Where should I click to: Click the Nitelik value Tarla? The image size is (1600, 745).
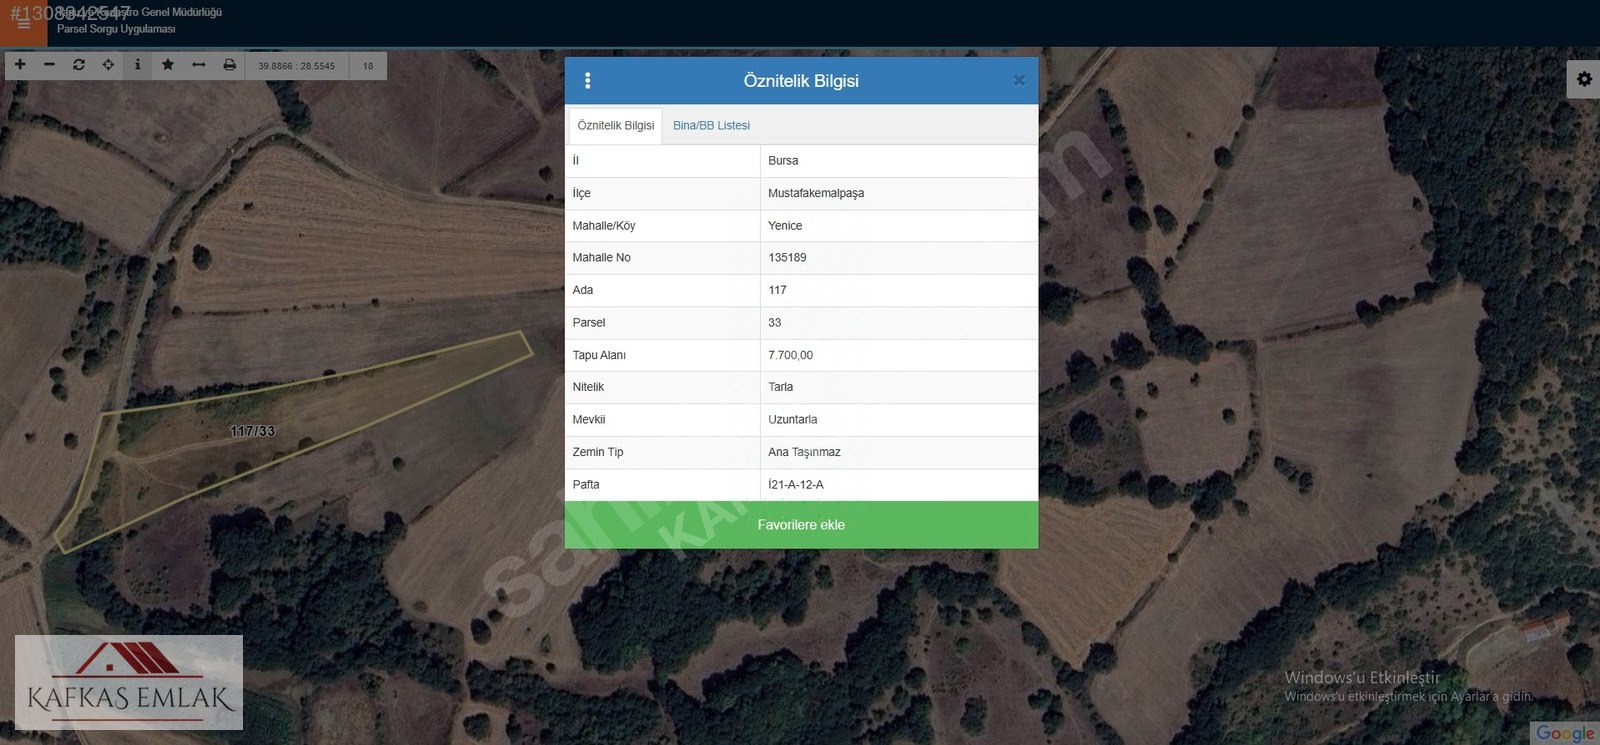pos(780,387)
